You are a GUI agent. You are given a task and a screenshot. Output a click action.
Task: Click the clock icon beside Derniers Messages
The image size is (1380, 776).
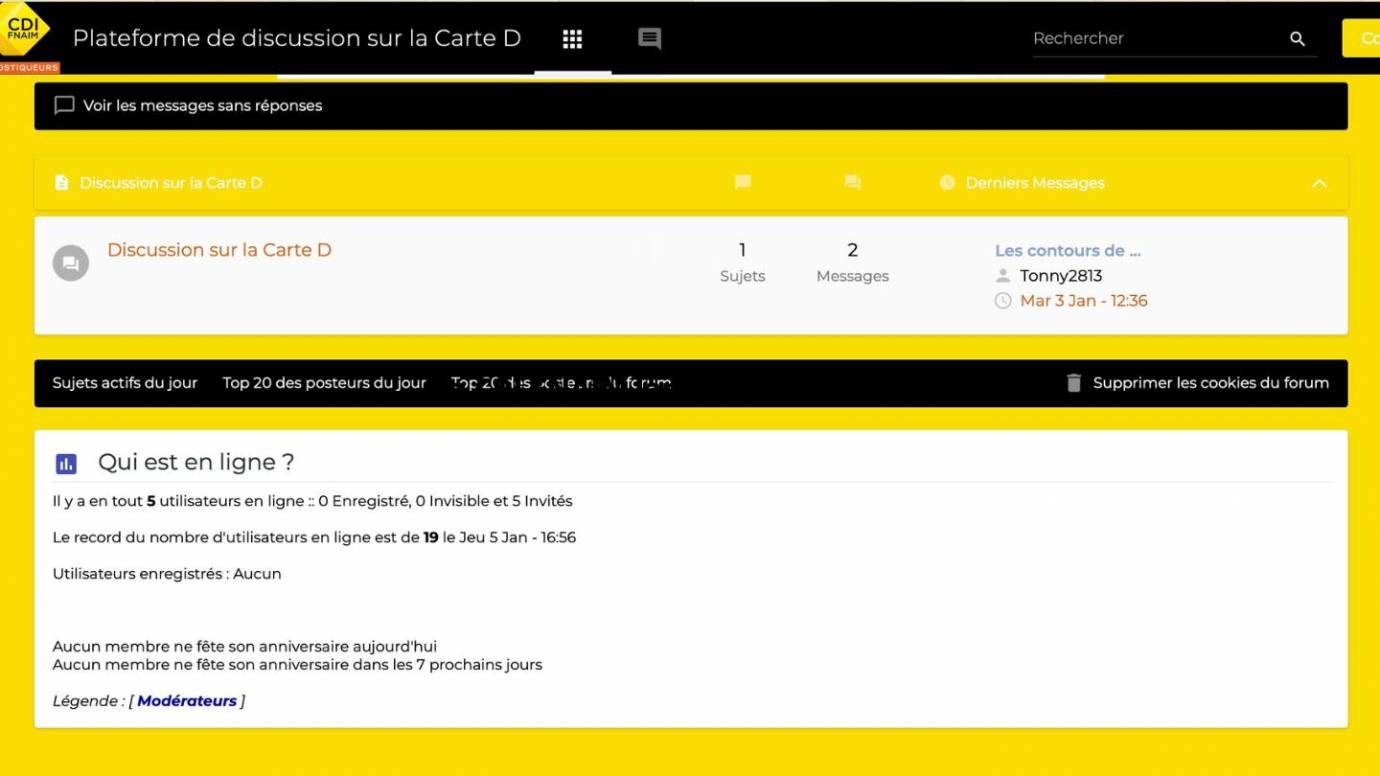point(947,183)
